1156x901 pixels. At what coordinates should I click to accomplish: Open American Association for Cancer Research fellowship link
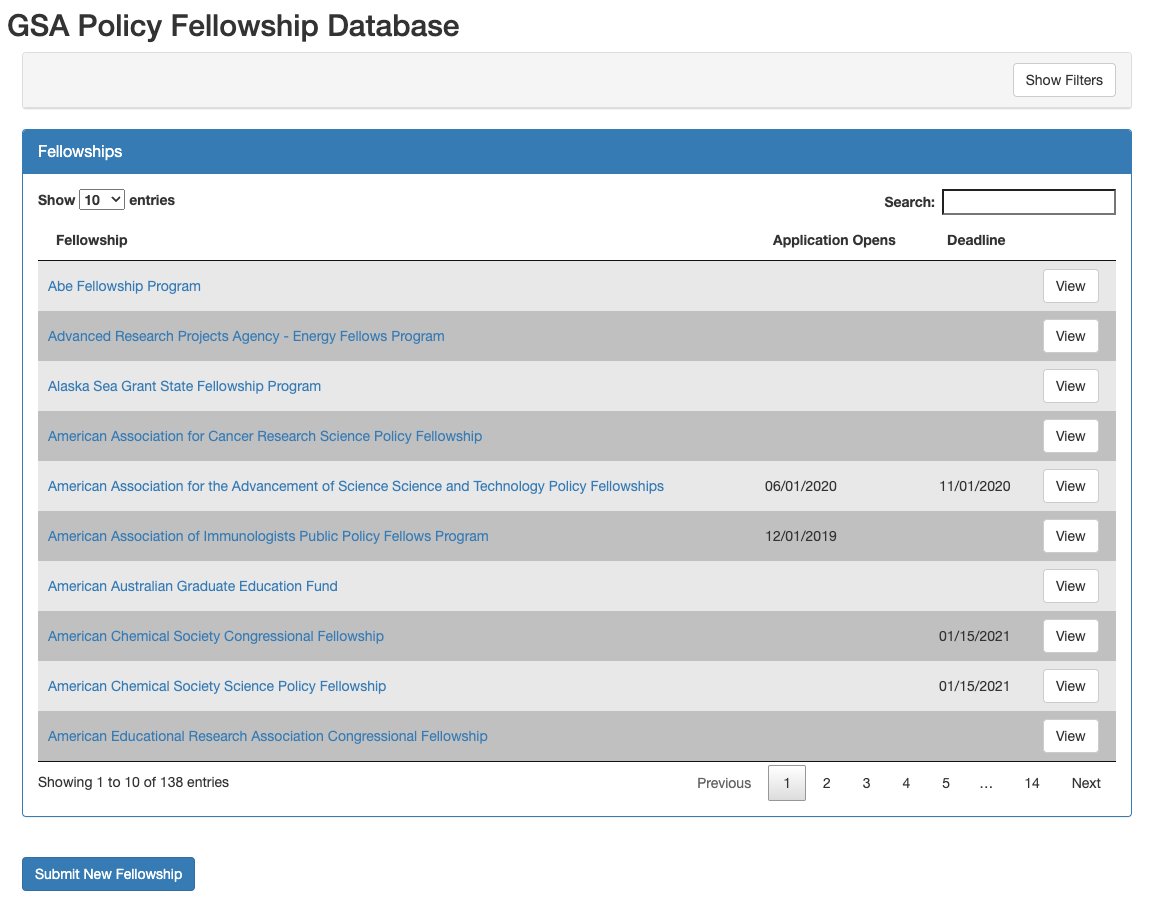pos(265,436)
